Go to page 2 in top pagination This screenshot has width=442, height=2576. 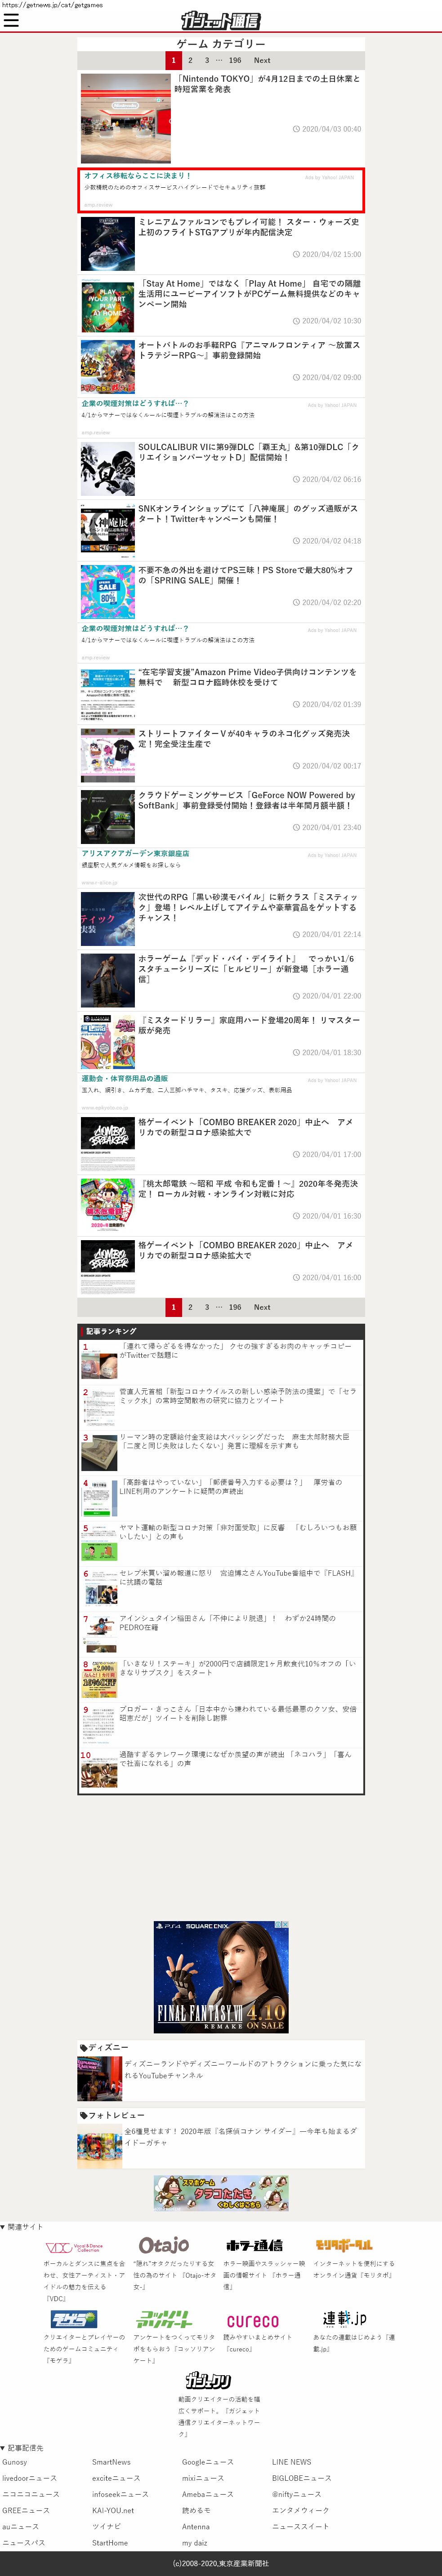190,60
